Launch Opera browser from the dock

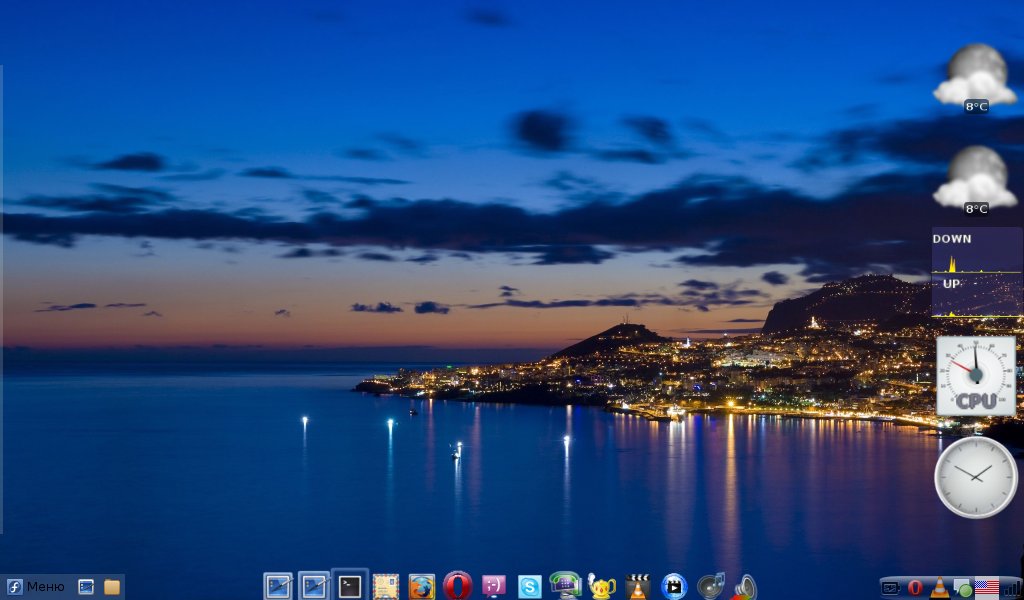[458, 586]
